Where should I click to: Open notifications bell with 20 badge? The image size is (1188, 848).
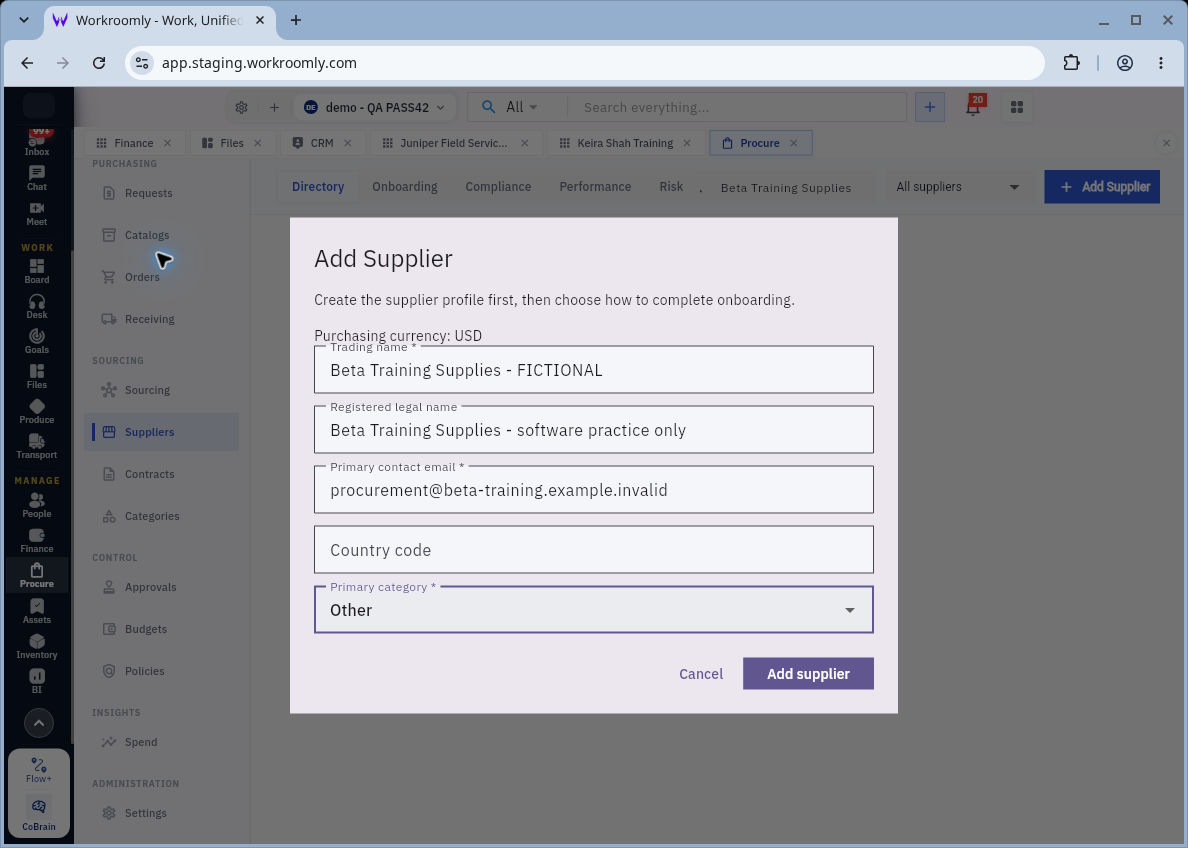point(974,107)
